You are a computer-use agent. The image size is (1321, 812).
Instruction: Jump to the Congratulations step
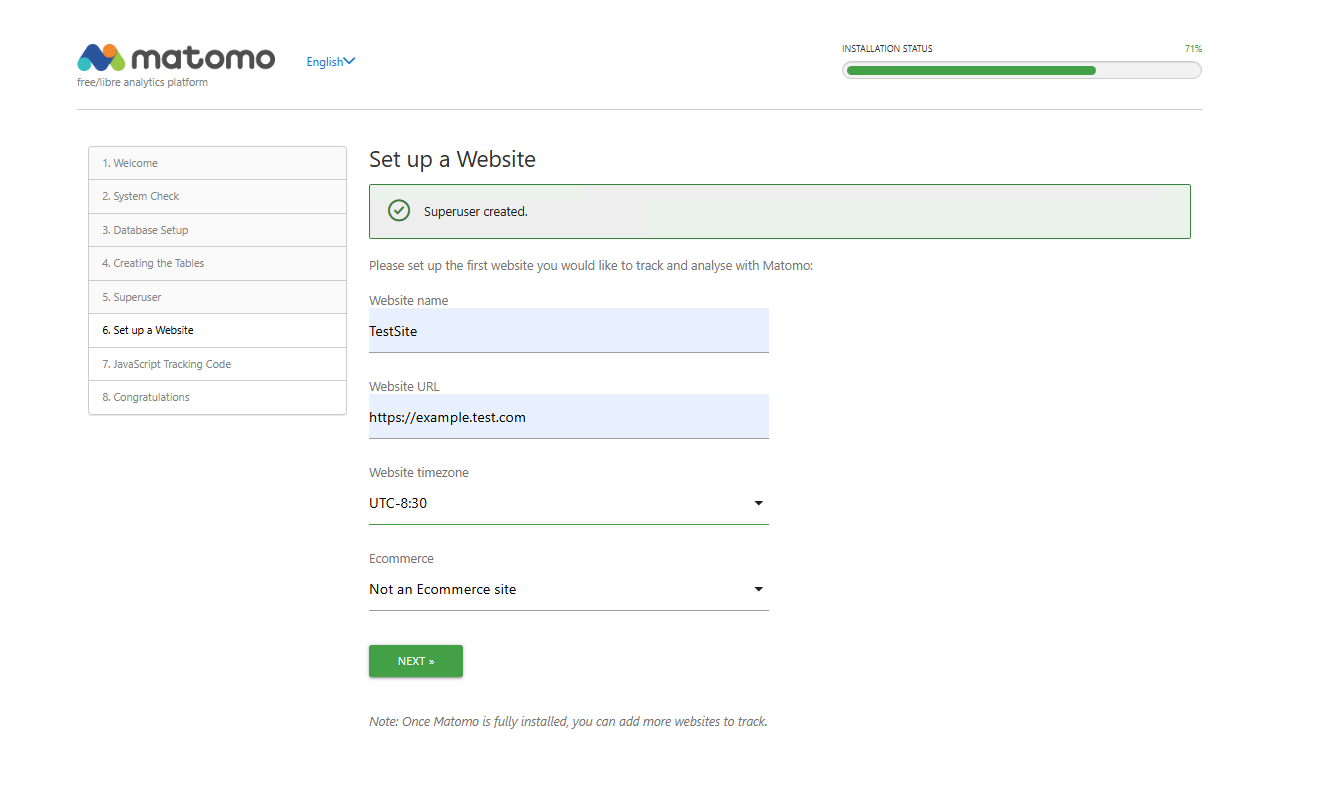tap(217, 397)
